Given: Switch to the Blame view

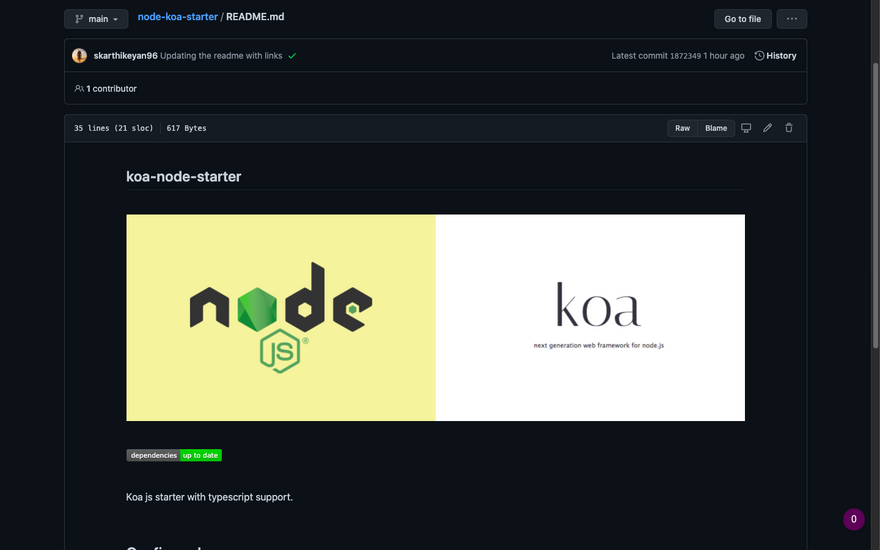Looking at the screenshot, I should coord(716,128).
